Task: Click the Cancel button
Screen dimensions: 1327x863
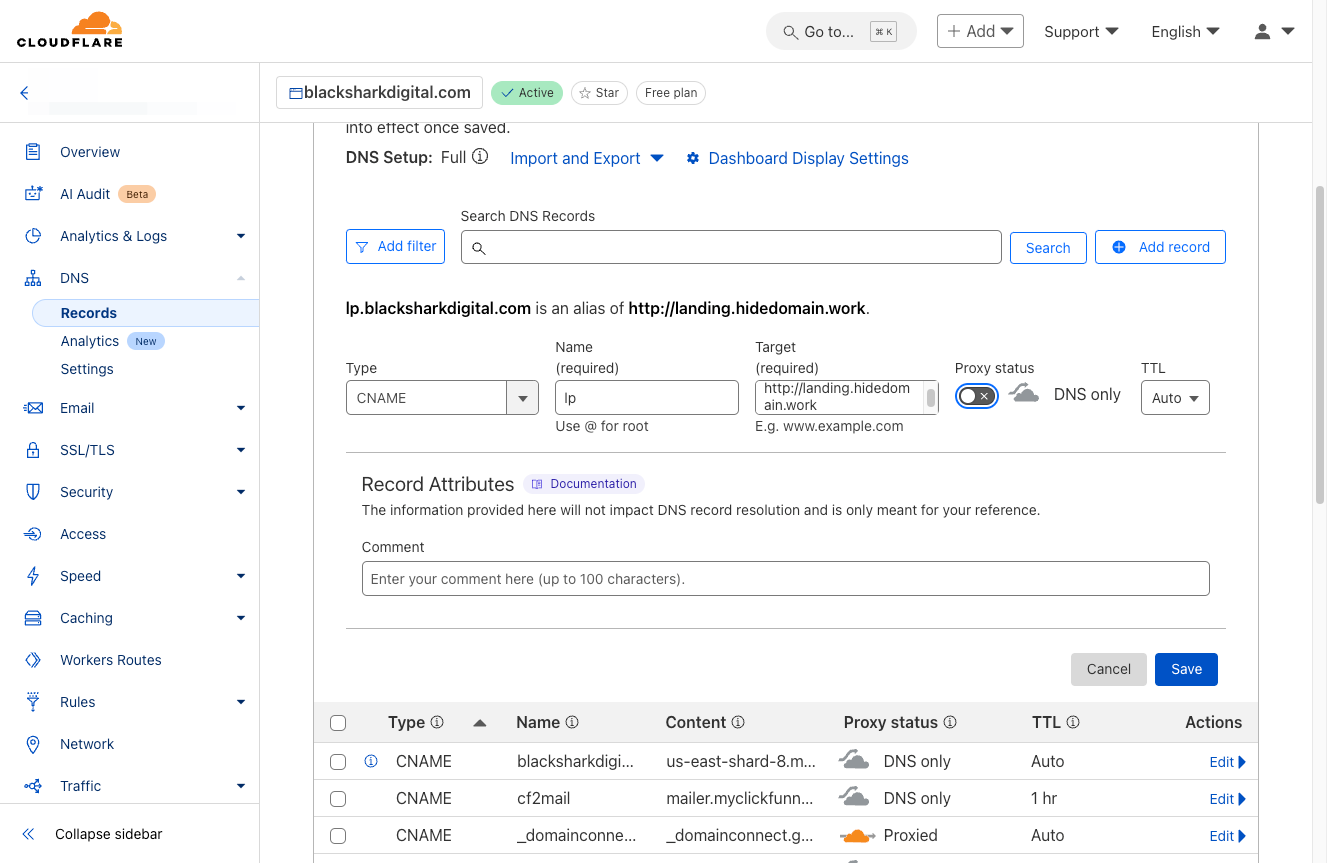Action: click(x=1108, y=669)
